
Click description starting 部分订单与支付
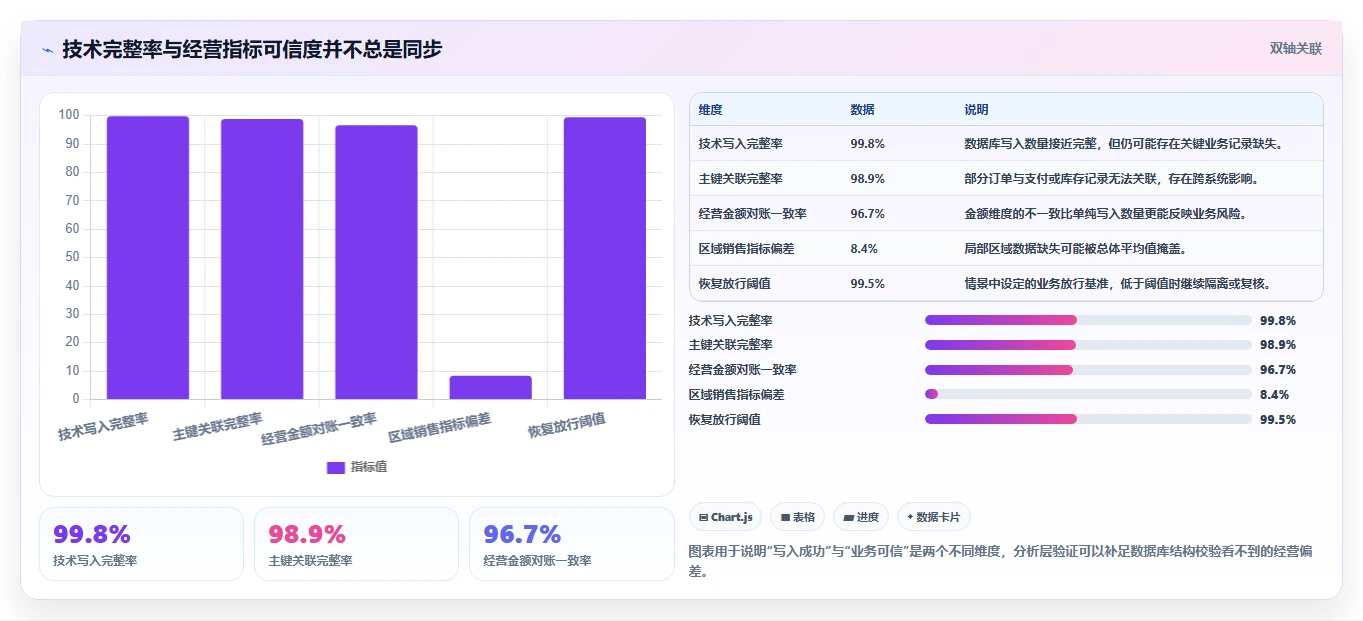[x=1111, y=179]
